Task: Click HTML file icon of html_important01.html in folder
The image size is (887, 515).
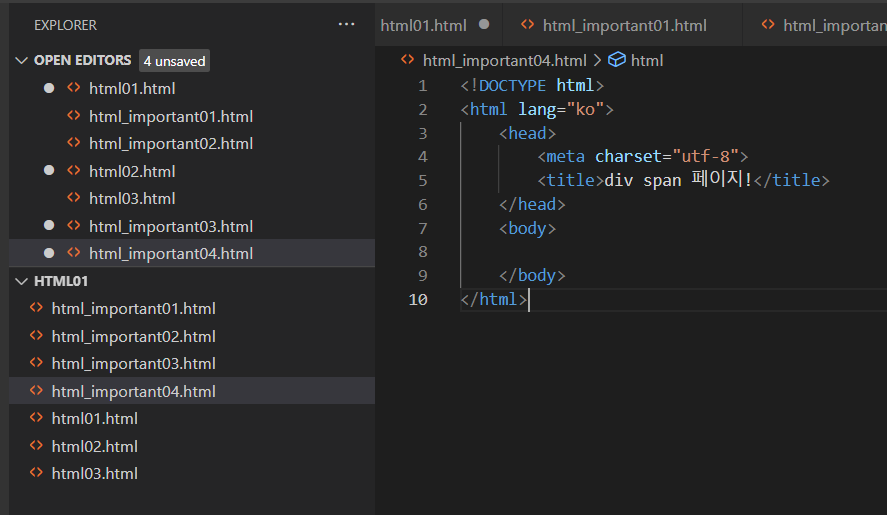Action: coord(36,307)
